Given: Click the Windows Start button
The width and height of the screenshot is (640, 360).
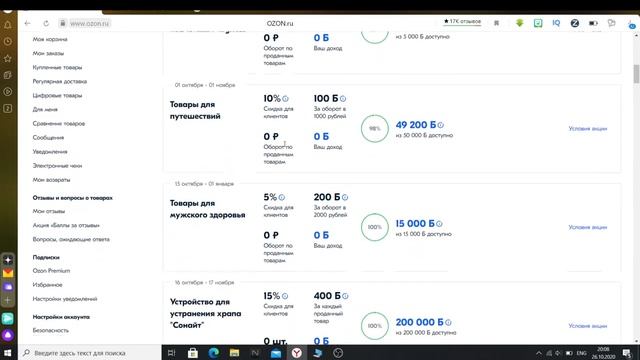Looking at the screenshot, I should pos(8,353).
